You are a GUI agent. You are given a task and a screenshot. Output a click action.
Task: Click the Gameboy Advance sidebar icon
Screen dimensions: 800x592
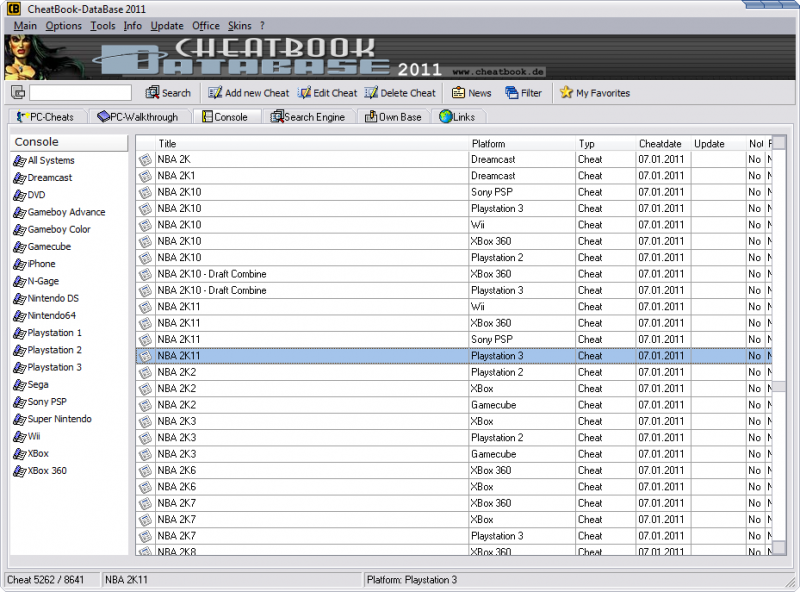tap(19, 212)
